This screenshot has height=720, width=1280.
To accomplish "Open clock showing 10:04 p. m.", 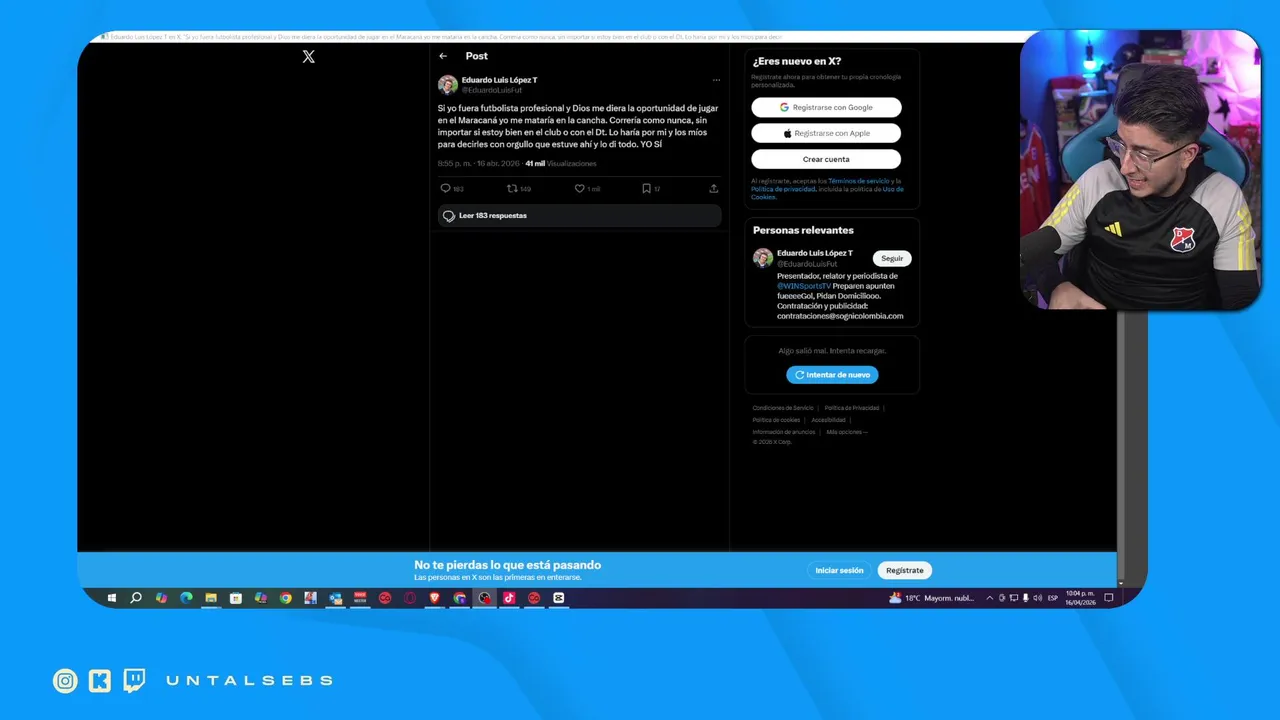I will pyautogui.click(x=1081, y=598).
